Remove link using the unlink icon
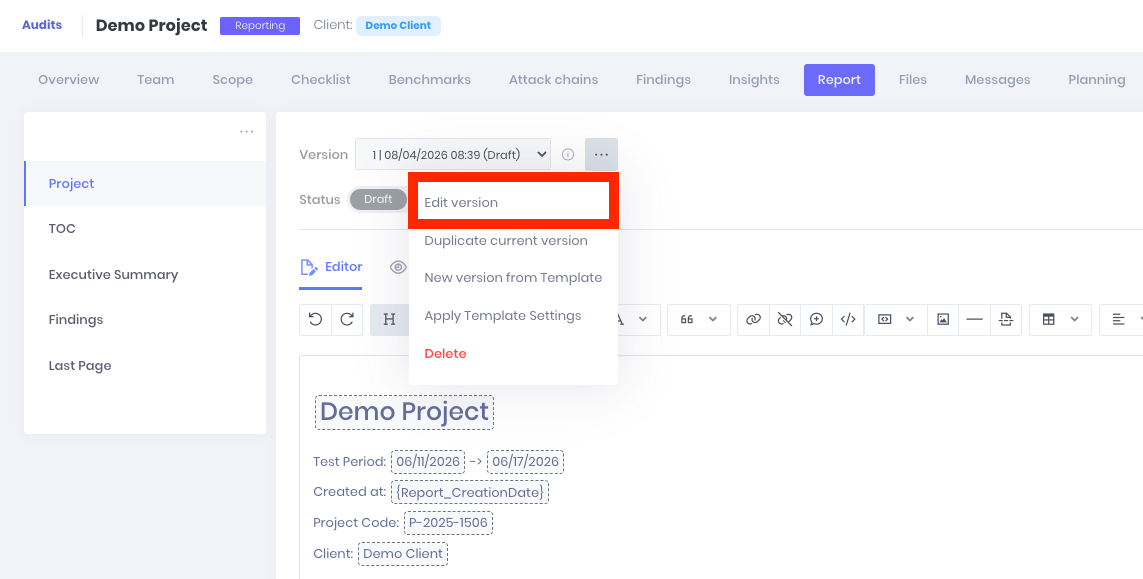This screenshot has height=579, width=1143. coord(785,319)
